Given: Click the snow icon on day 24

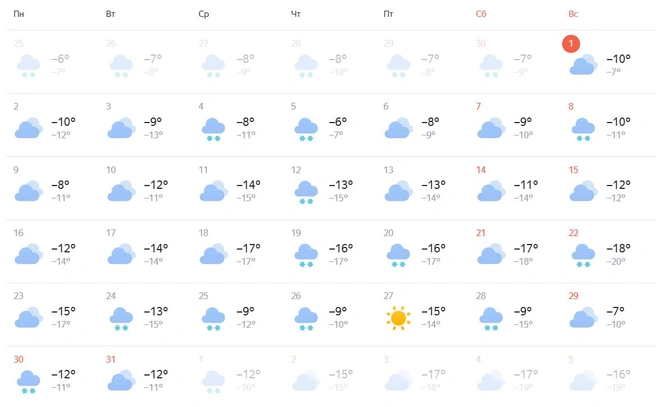Looking at the screenshot, I should 122,318.
